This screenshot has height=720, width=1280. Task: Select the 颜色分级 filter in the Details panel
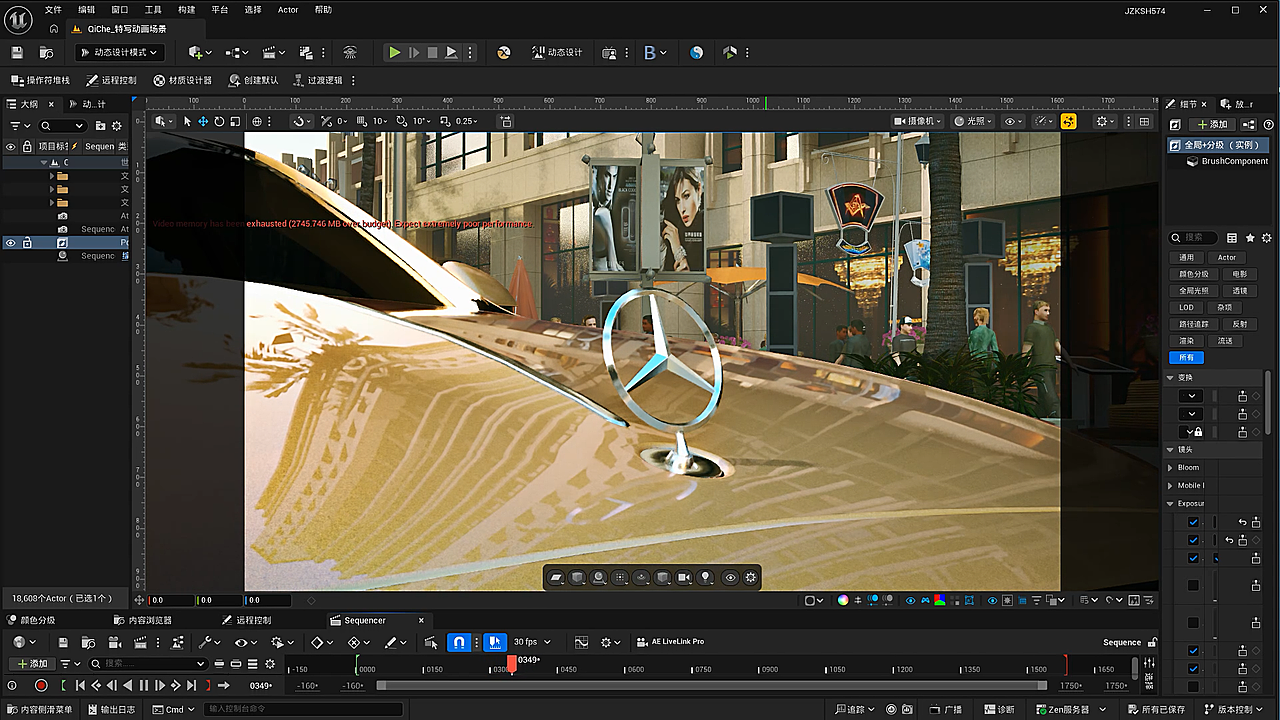[x=1194, y=274]
